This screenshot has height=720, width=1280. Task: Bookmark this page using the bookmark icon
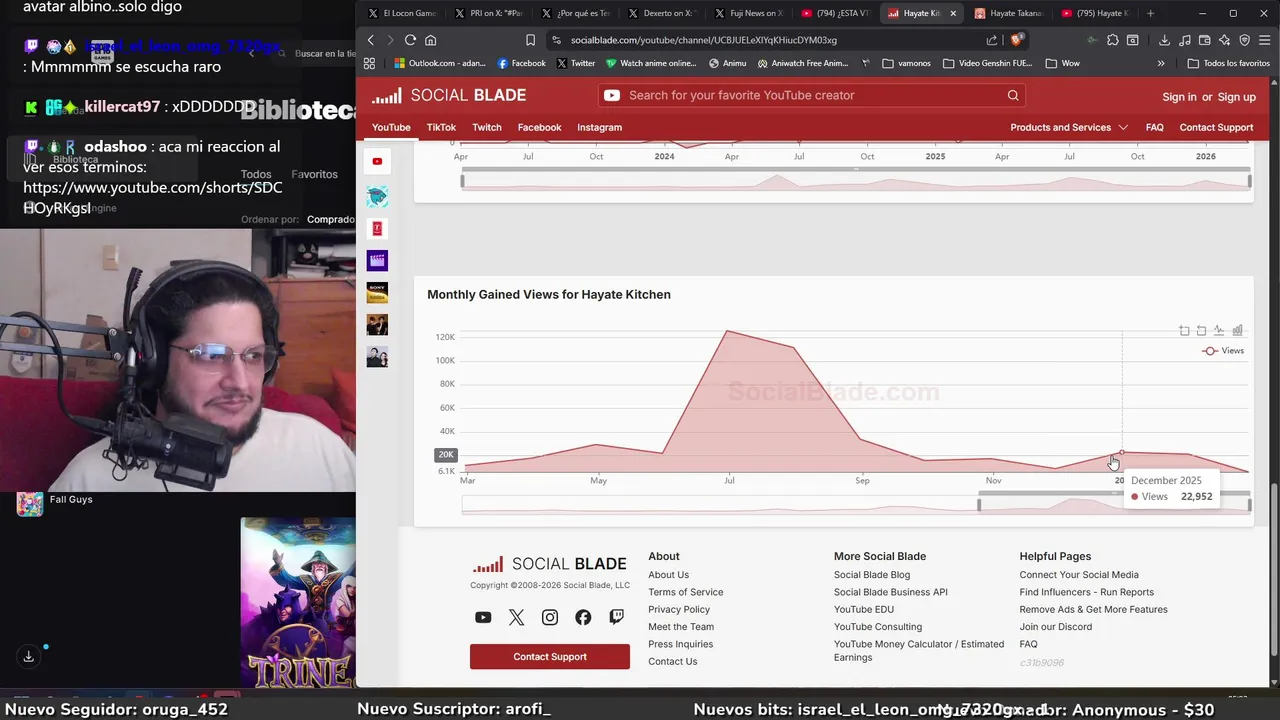click(530, 40)
